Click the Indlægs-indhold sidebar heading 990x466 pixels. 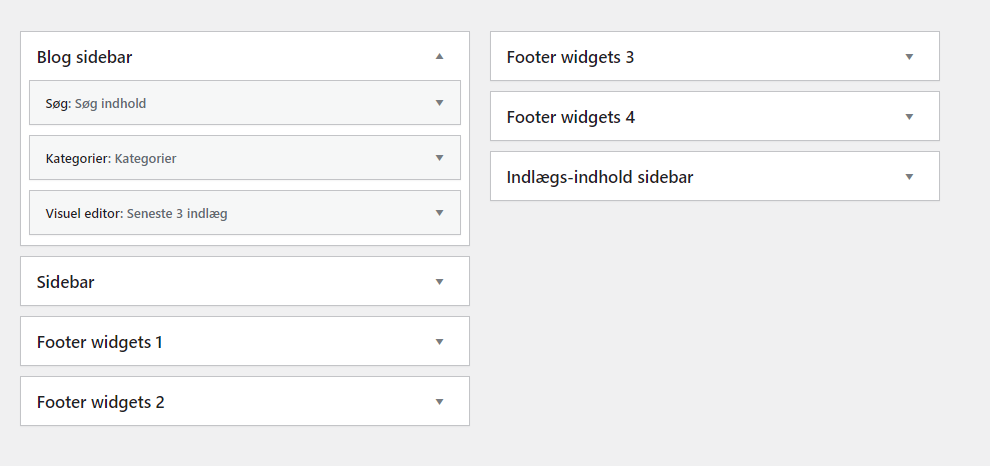coord(600,177)
